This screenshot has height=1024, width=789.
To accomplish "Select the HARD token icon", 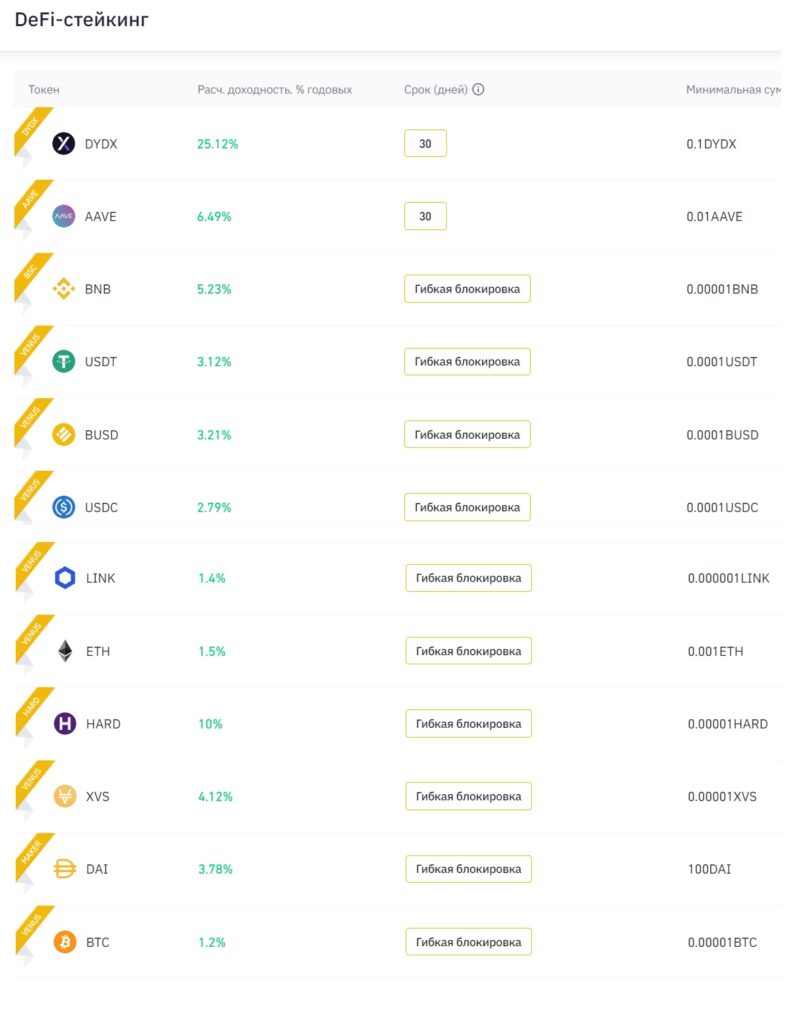I will 65,724.
